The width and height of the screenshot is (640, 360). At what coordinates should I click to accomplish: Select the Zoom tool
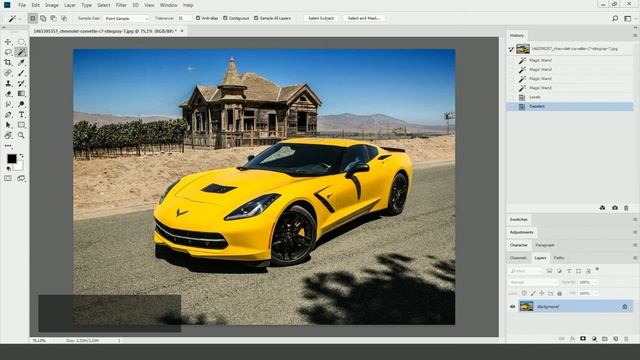coord(21,135)
